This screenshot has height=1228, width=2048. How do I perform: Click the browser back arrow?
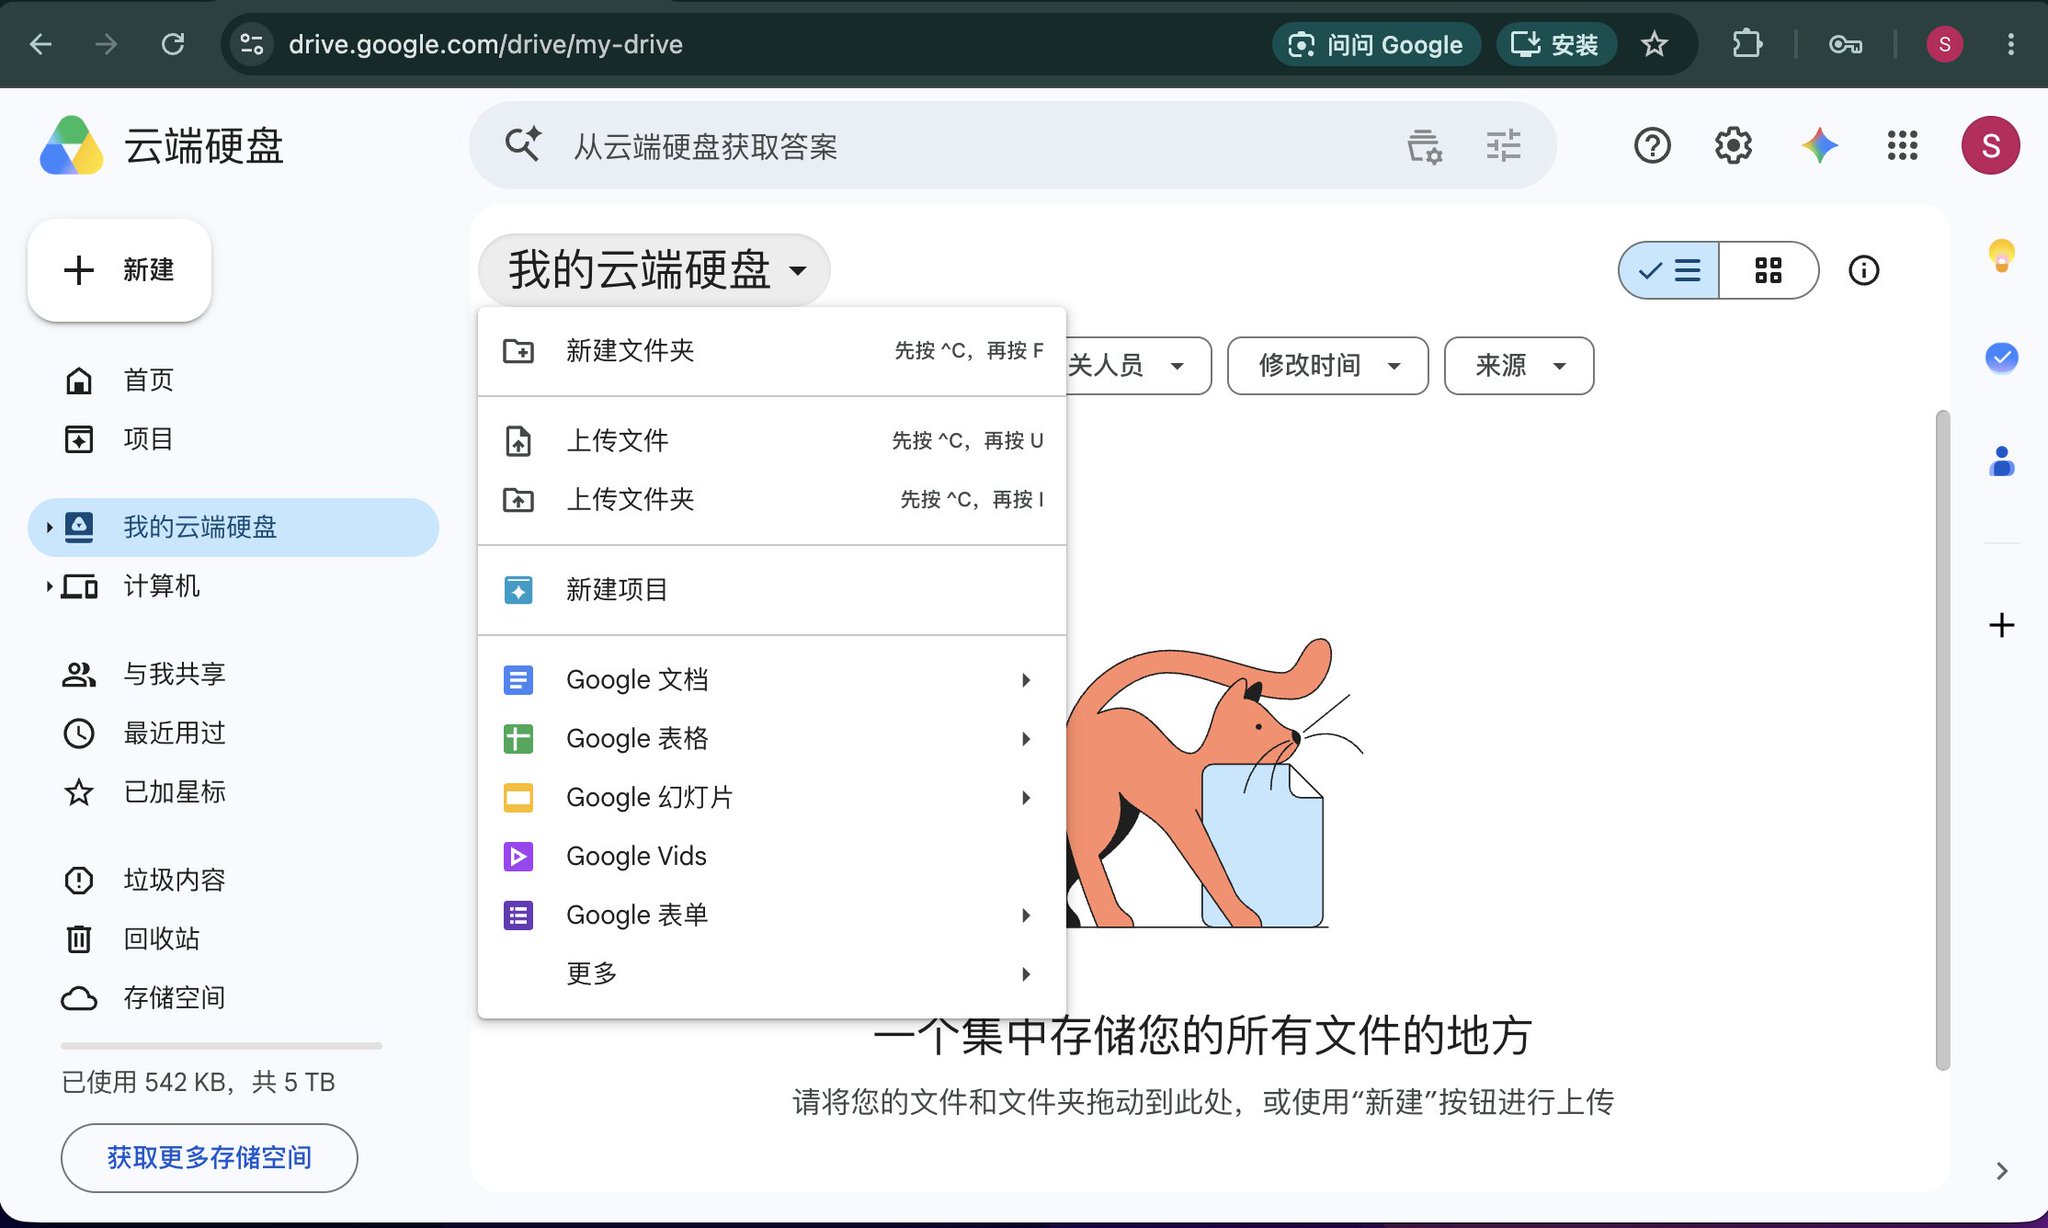pos(41,44)
